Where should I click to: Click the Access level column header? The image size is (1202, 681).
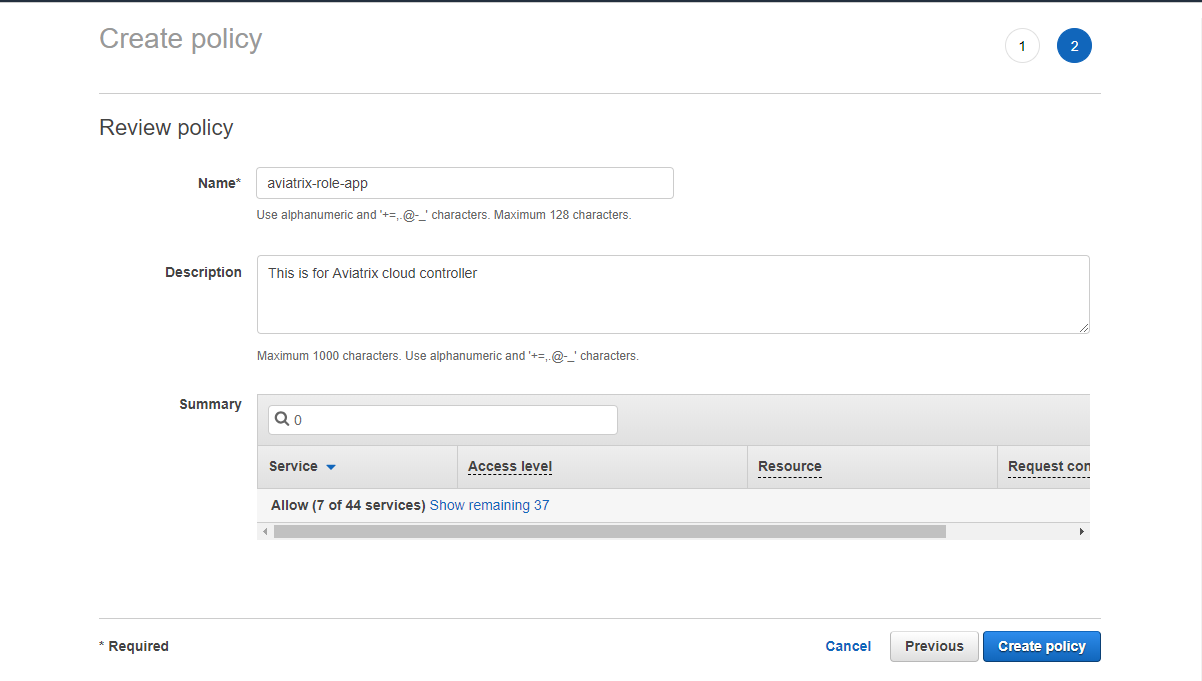coord(510,466)
